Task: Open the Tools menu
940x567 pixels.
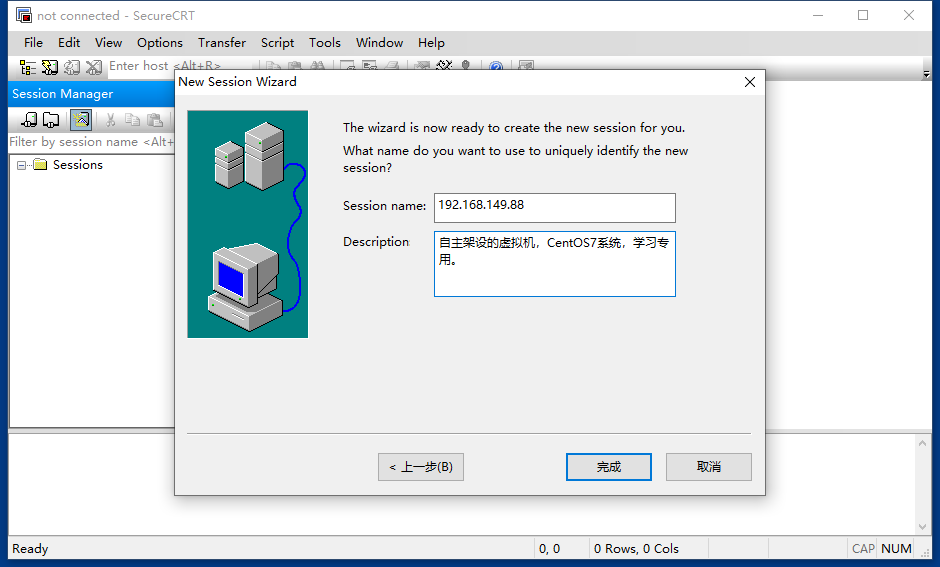Action: 325,43
